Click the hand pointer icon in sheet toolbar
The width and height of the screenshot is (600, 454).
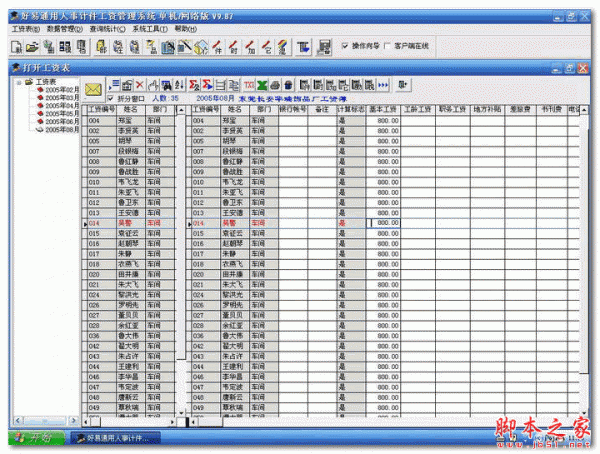click(153, 85)
